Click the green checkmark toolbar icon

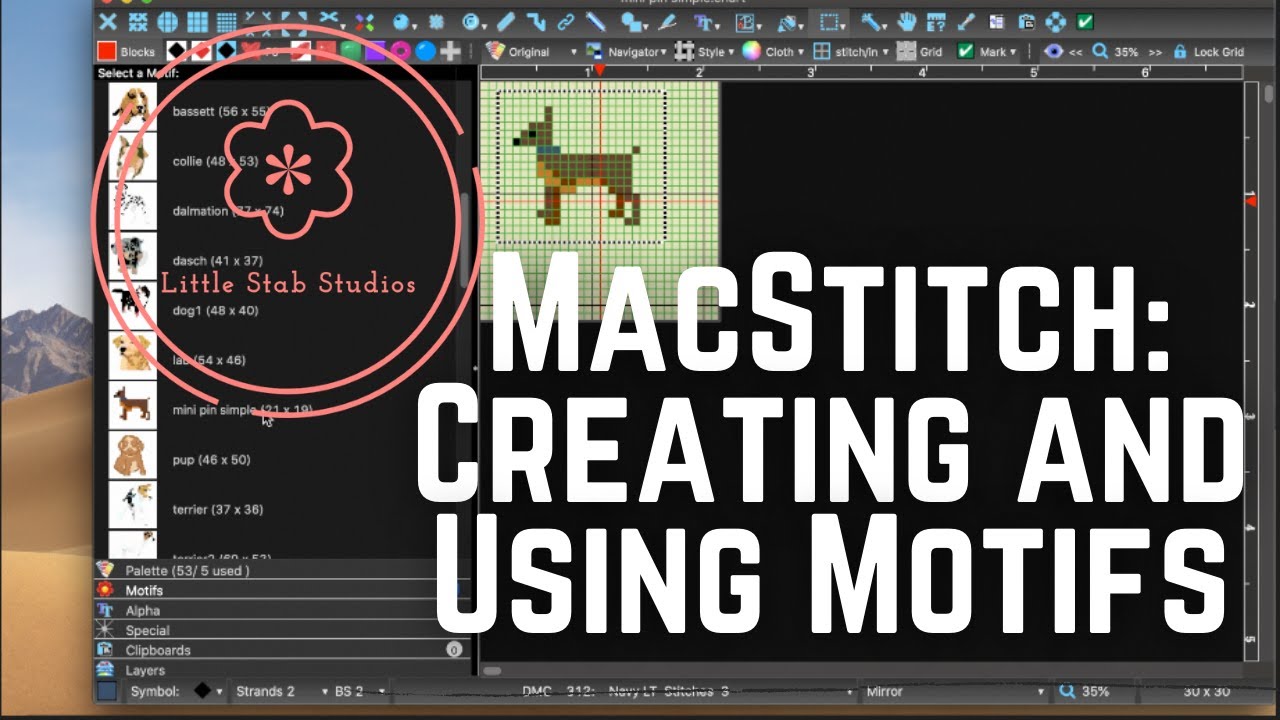[1085, 22]
